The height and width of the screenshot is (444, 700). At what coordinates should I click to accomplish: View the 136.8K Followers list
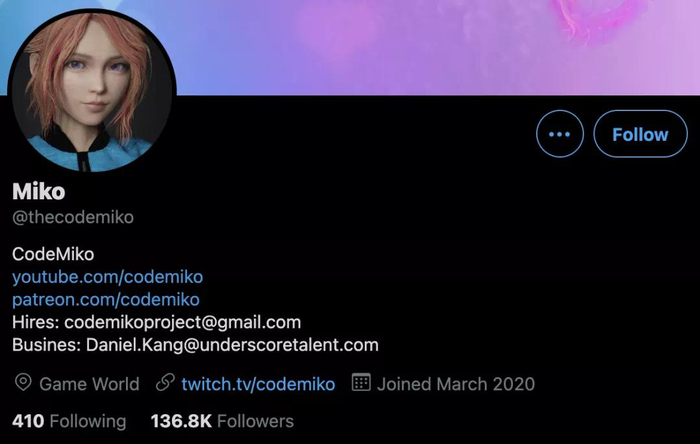click(222, 421)
